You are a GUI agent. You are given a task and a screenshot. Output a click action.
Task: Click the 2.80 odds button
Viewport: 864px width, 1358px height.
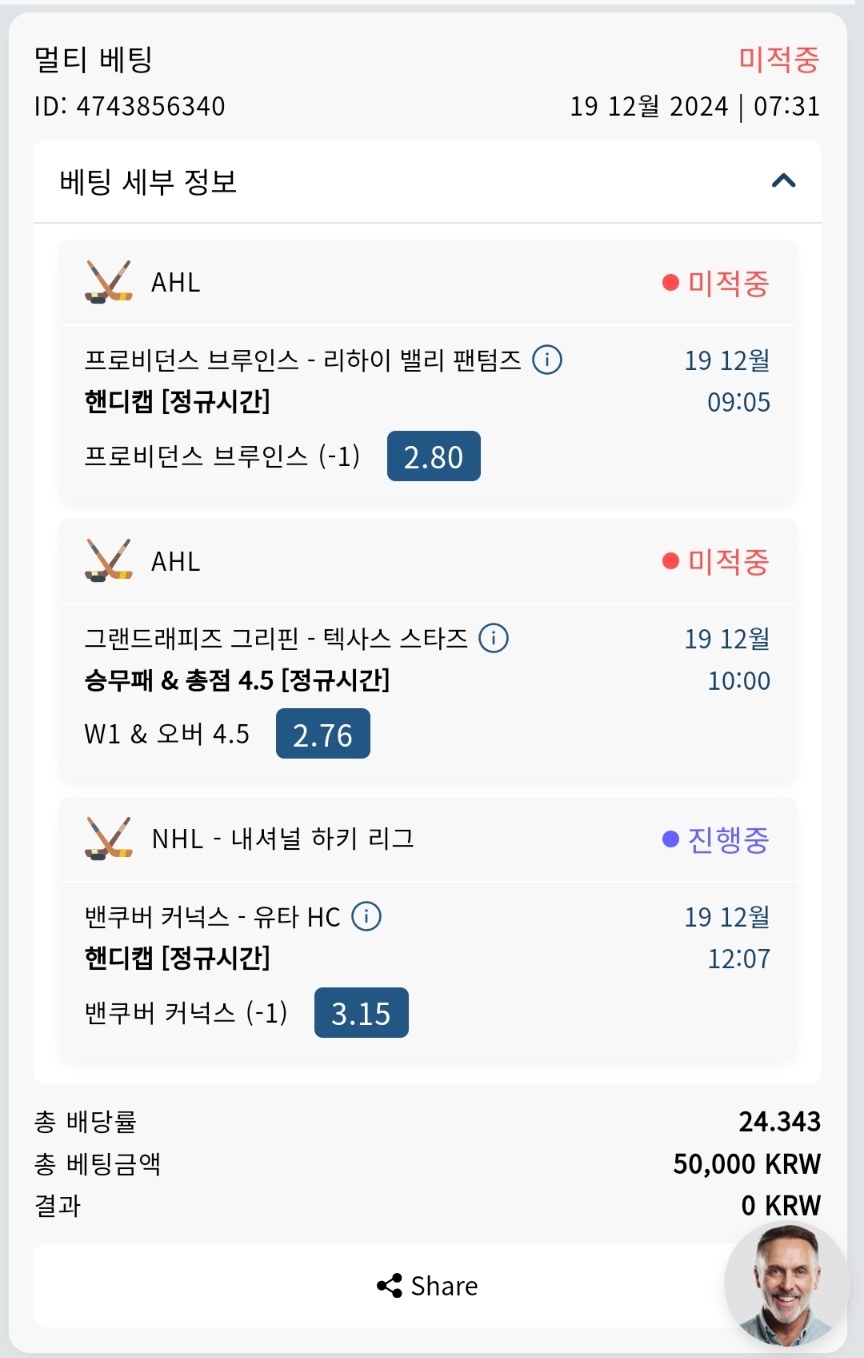tap(433, 457)
